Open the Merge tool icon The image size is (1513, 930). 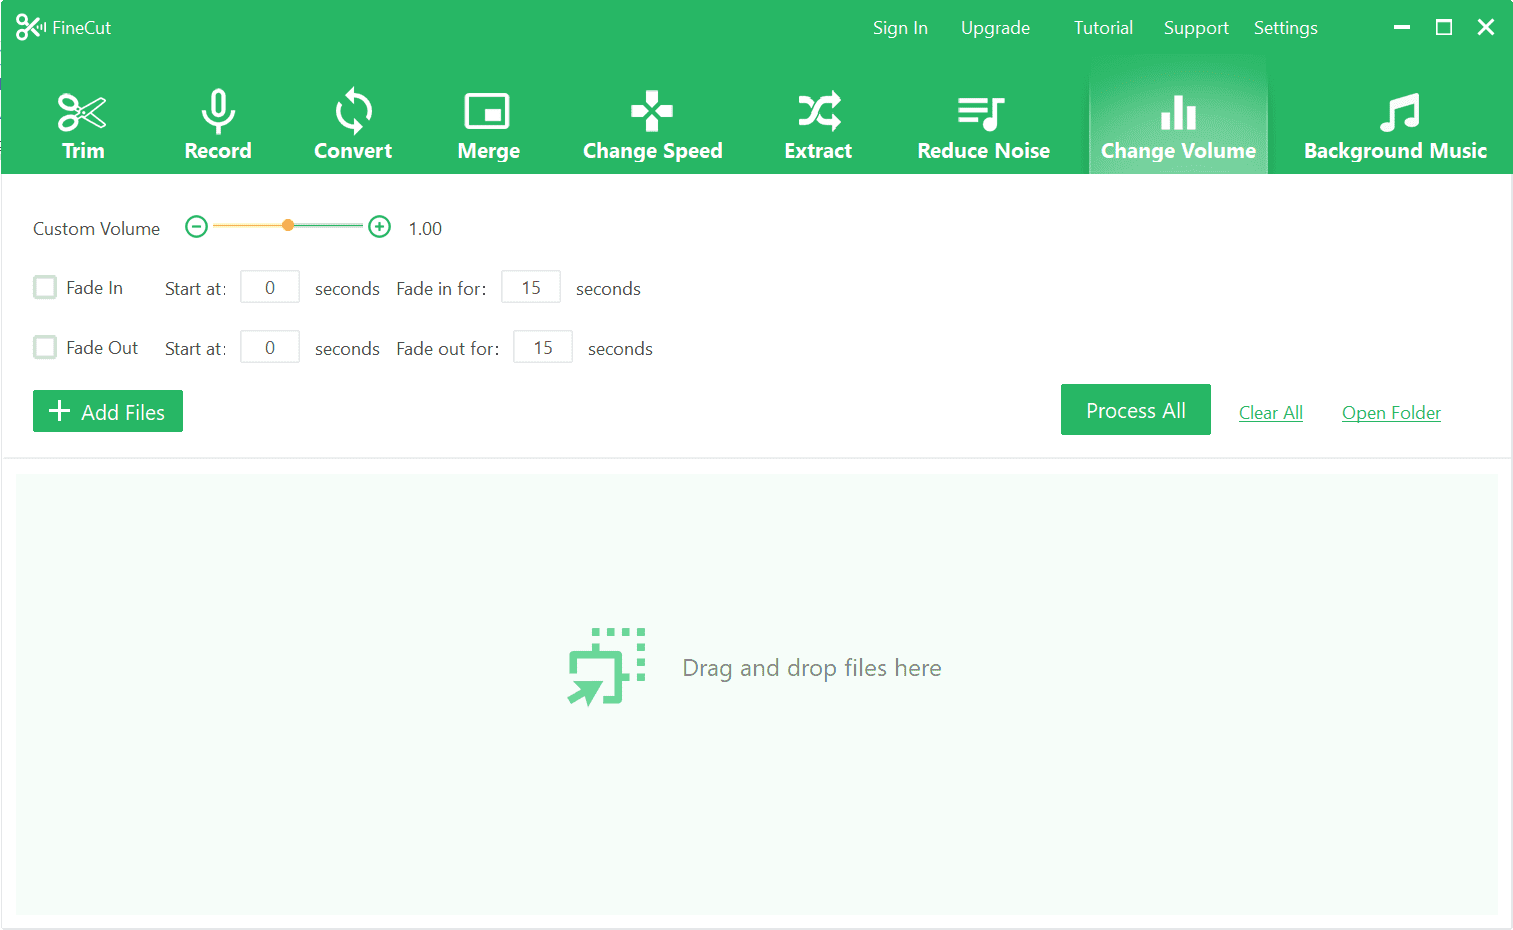coord(488,111)
